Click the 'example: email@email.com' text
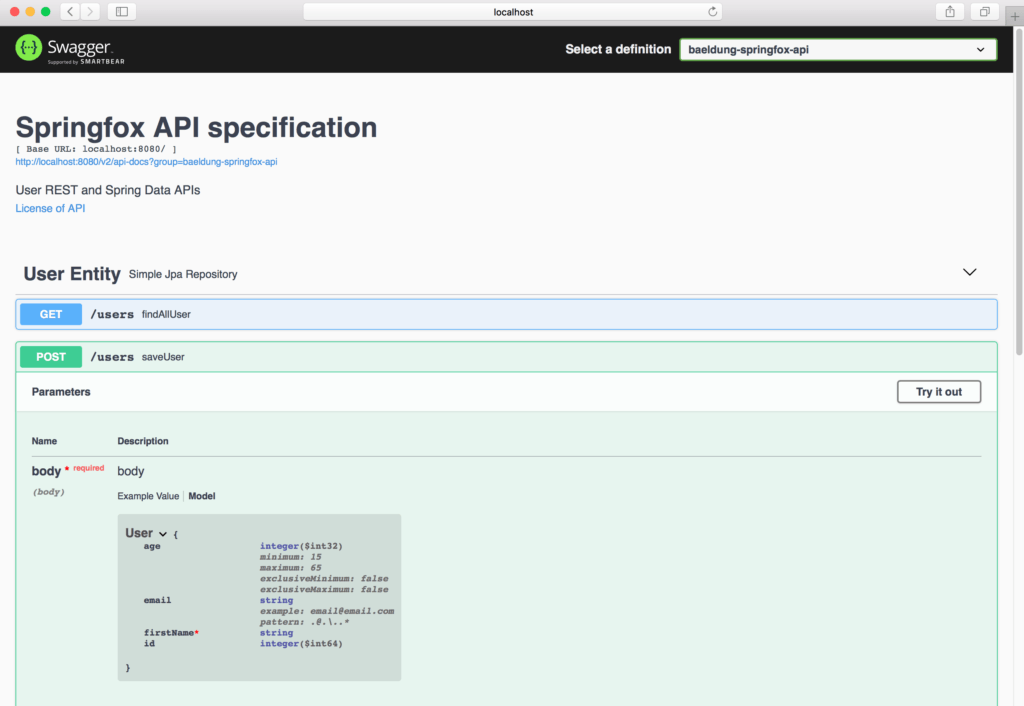This screenshot has height=706, width=1024. 327,611
